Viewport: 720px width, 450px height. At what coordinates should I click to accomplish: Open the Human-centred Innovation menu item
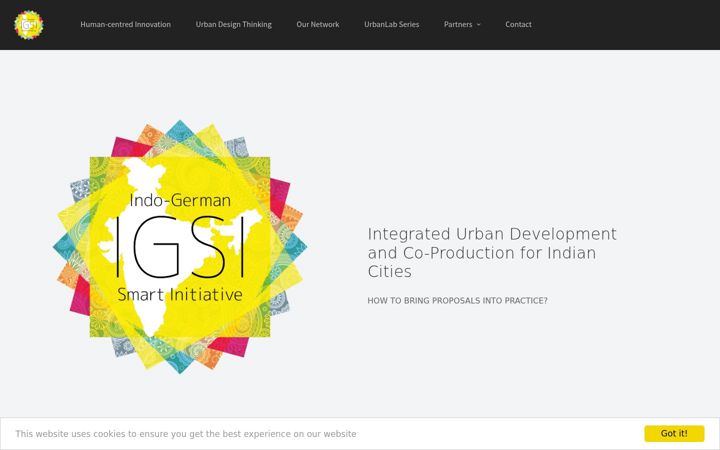coord(125,24)
